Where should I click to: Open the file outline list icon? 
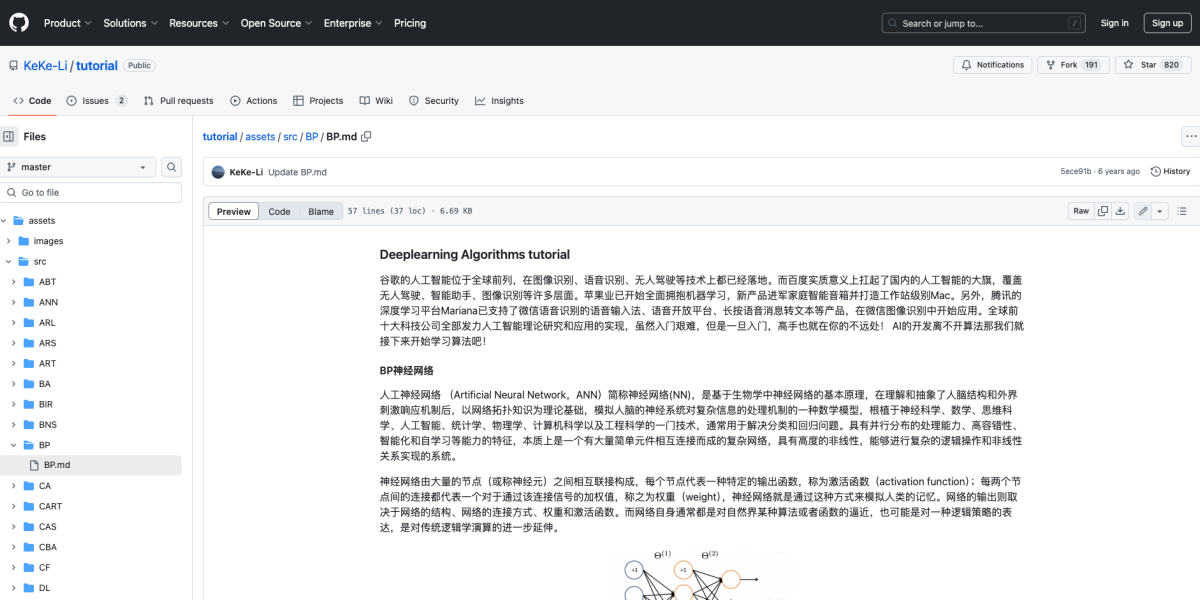click(x=1182, y=211)
